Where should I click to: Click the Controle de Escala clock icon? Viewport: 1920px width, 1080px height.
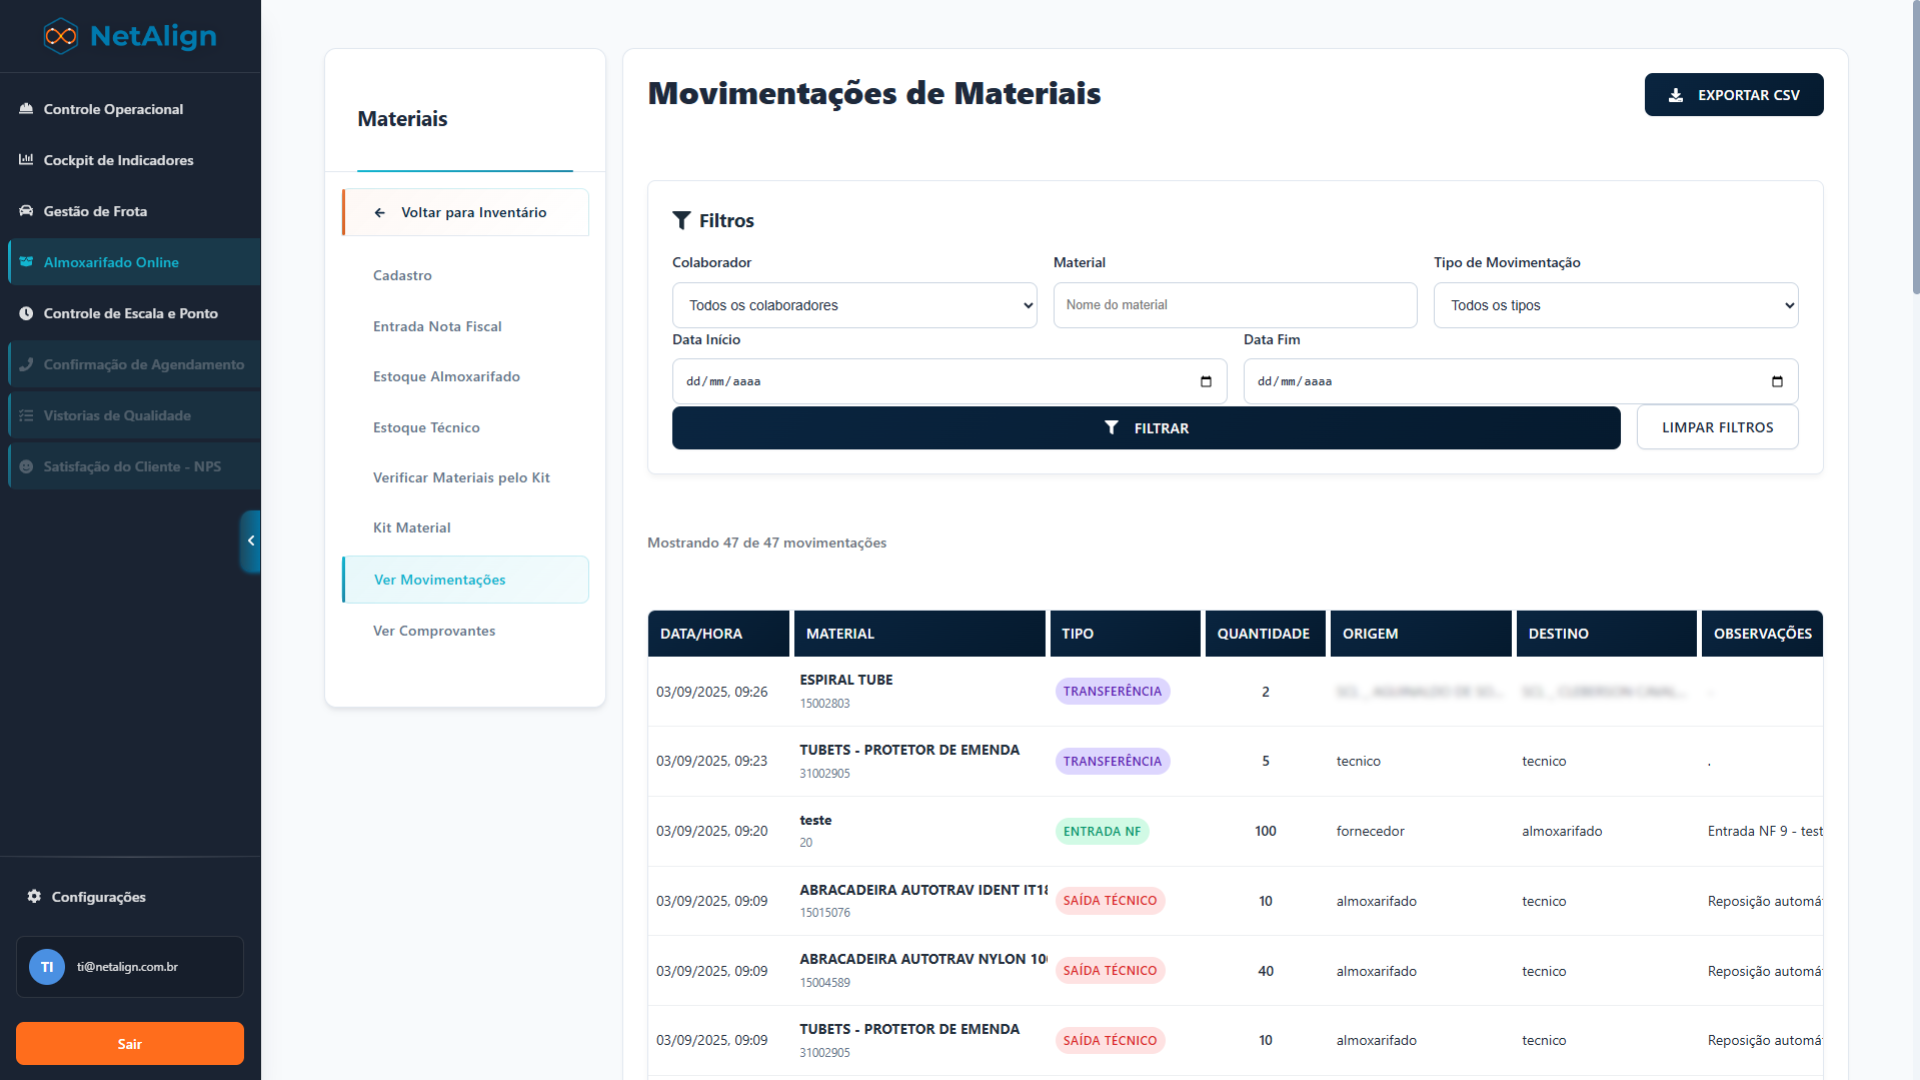pyautogui.click(x=26, y=313)
